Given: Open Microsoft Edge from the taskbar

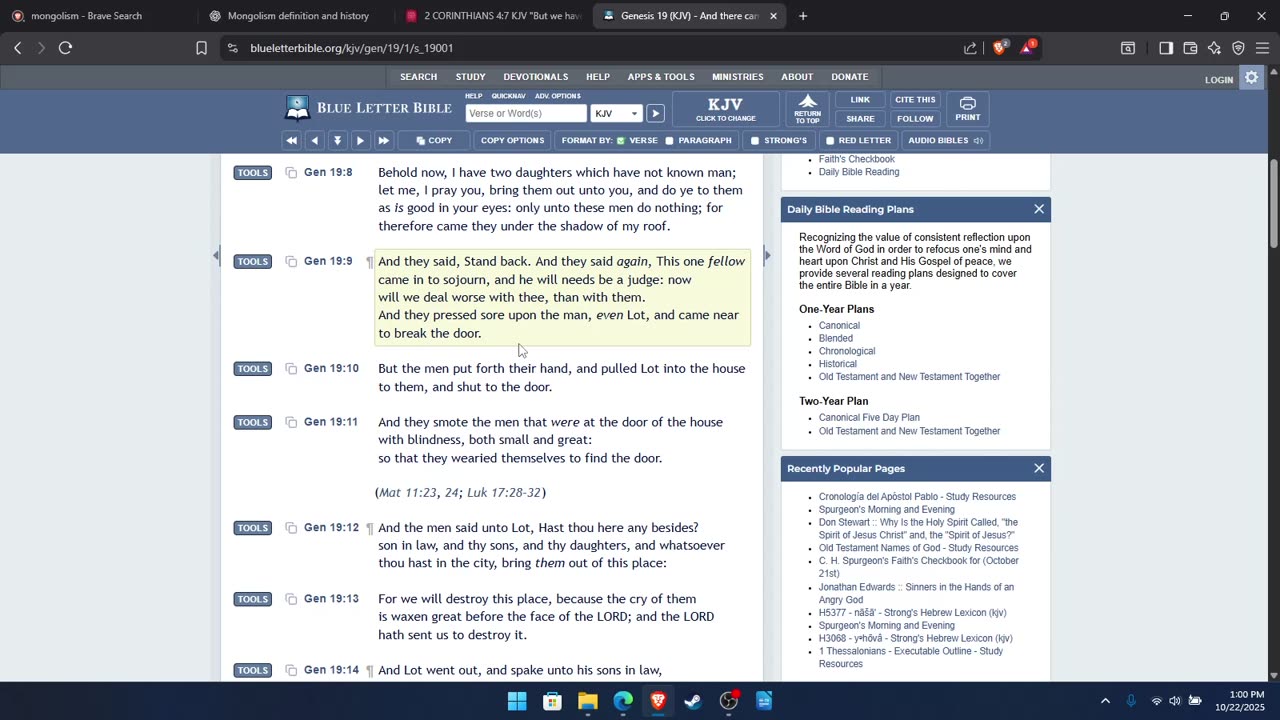Looking at the screenshot, I should [x=623, y=701].
